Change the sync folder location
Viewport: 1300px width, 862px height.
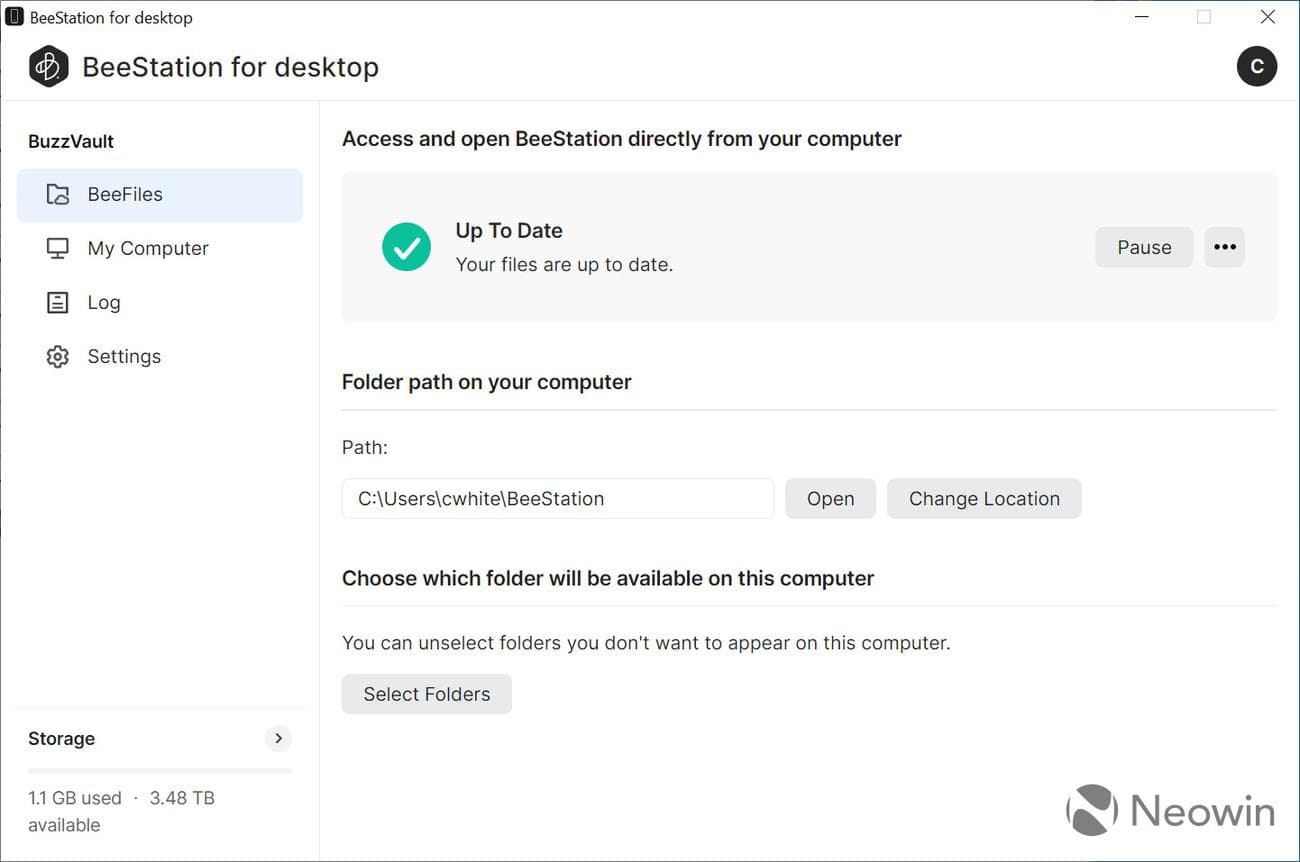tap(984, 498)
